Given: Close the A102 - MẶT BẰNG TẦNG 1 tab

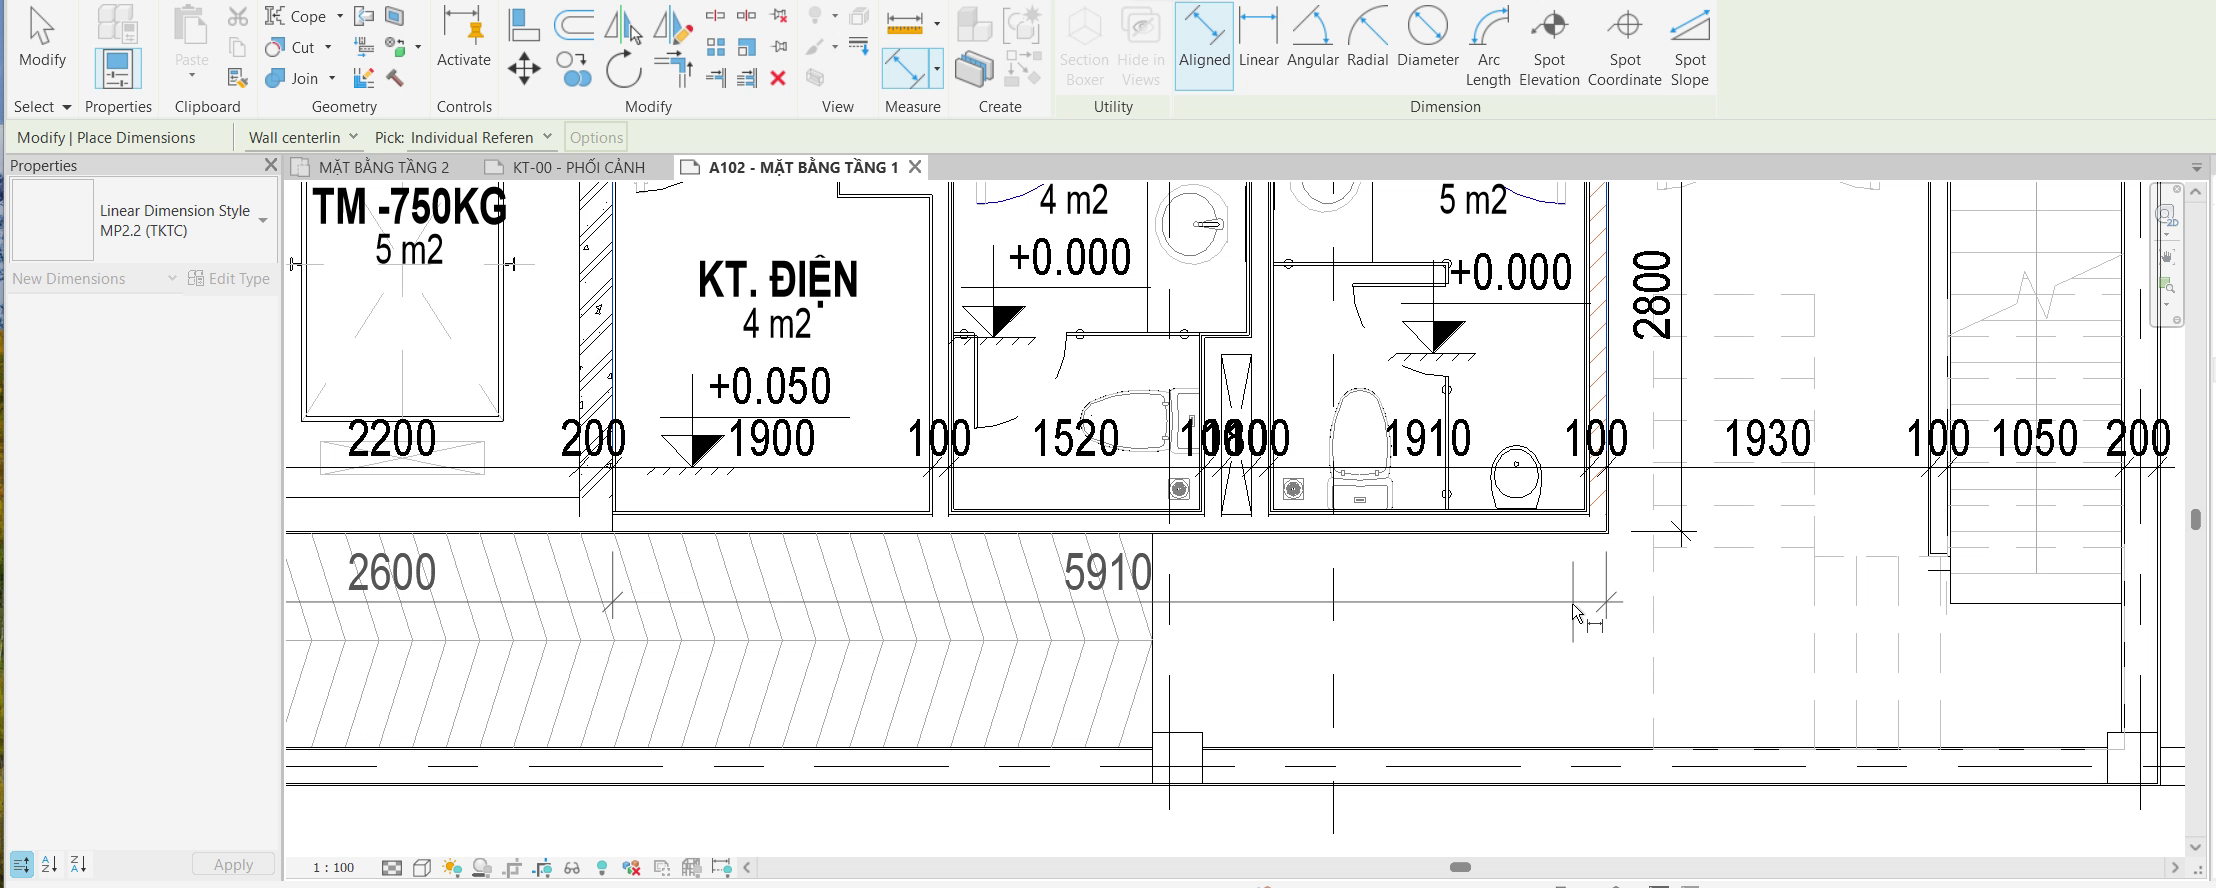Looking at the screenshot, I should point(915,167).
